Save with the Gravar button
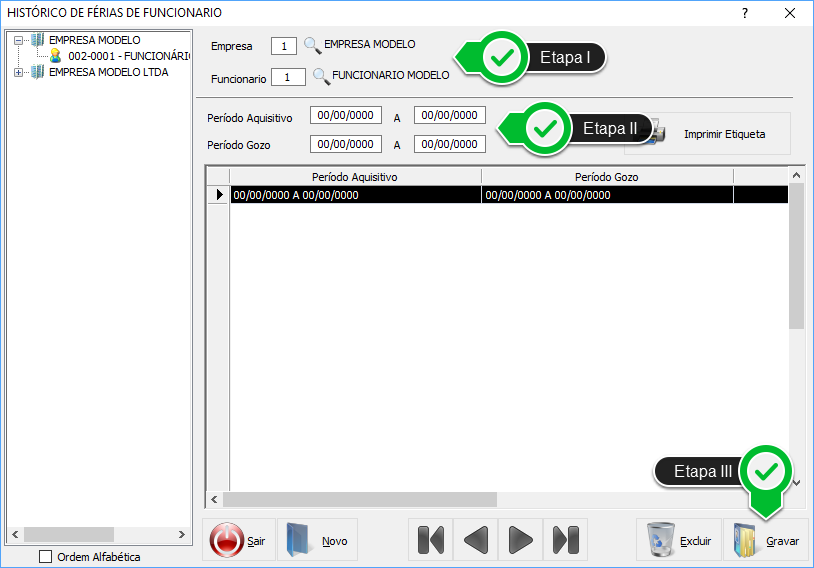Image resolution: width=814 pixels, height=568 pixels. tap(767, 540)
